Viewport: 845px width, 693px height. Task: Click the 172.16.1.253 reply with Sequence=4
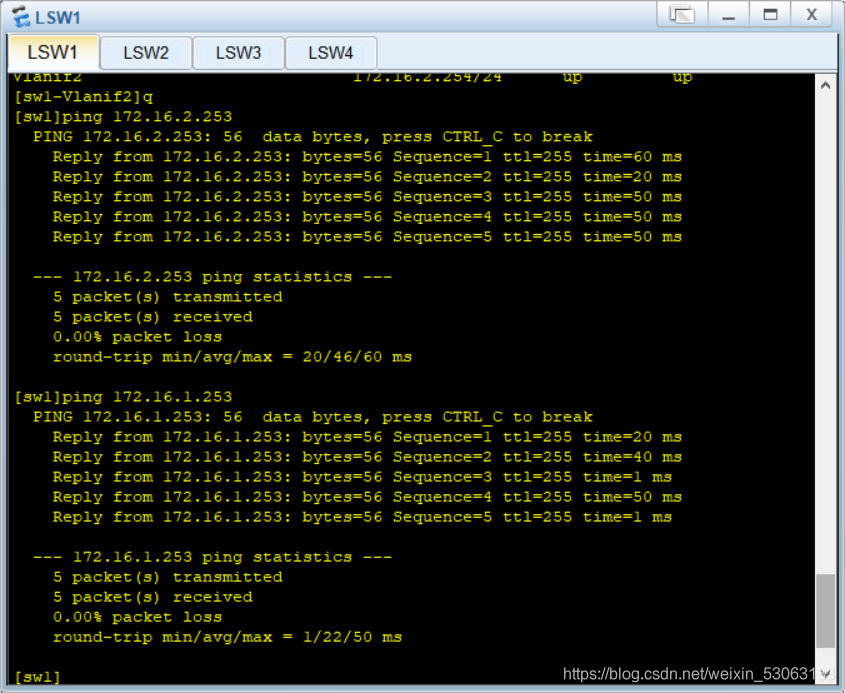click(x=367, y=497)
